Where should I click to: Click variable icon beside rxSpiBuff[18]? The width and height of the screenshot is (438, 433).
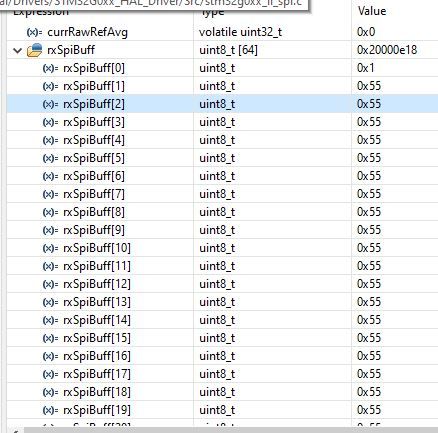[50, 392]
